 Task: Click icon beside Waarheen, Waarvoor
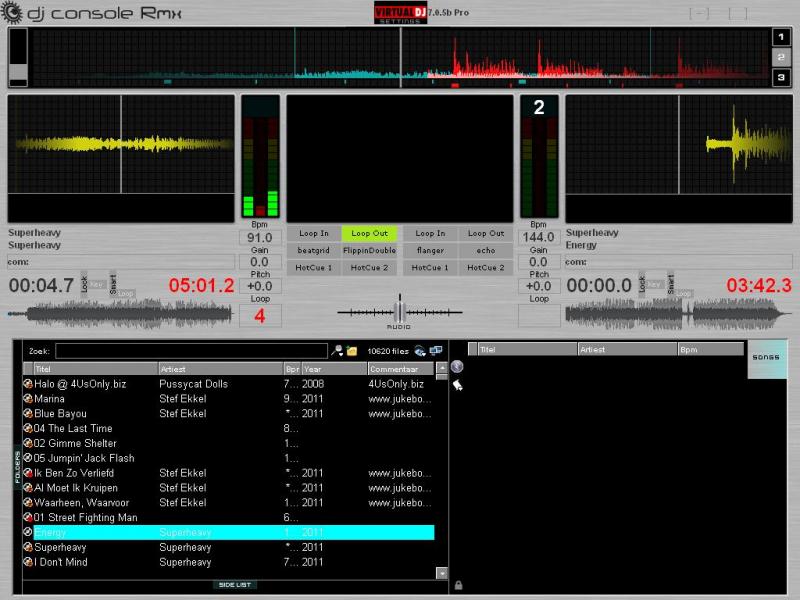click(x=28, y=503)
